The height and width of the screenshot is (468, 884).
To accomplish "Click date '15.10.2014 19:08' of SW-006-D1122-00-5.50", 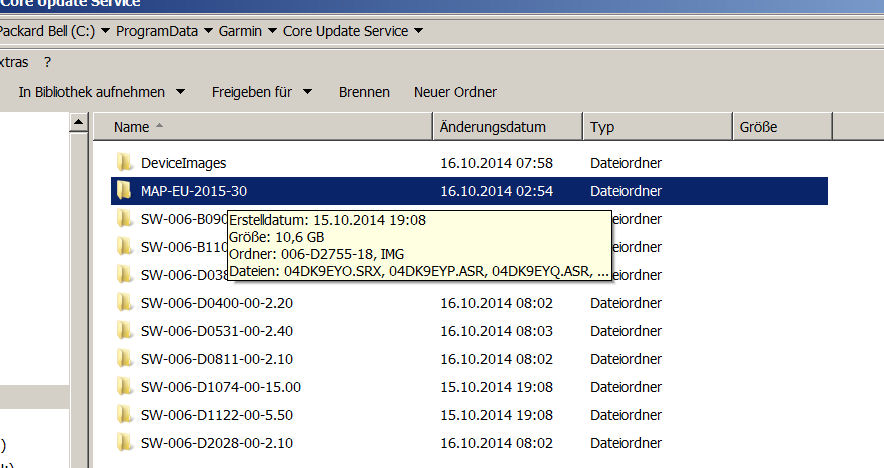I will click(x=497, y=415).
